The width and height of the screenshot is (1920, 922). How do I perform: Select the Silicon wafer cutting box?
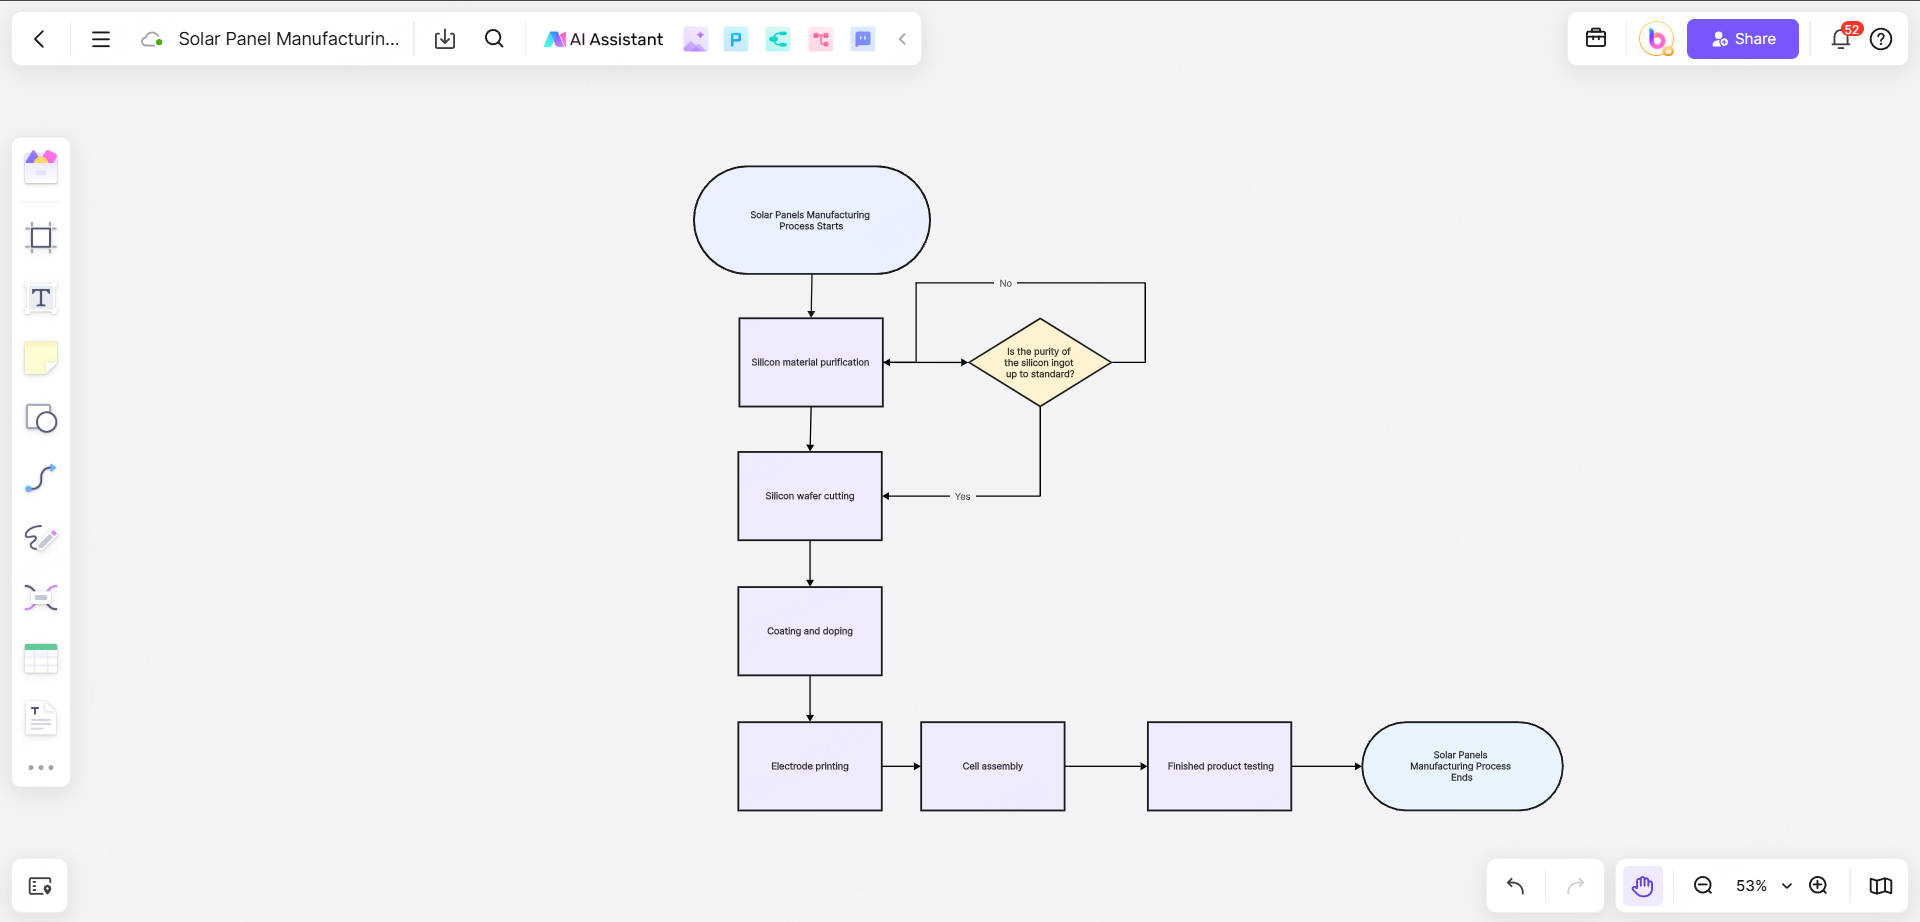pos(810,496)
